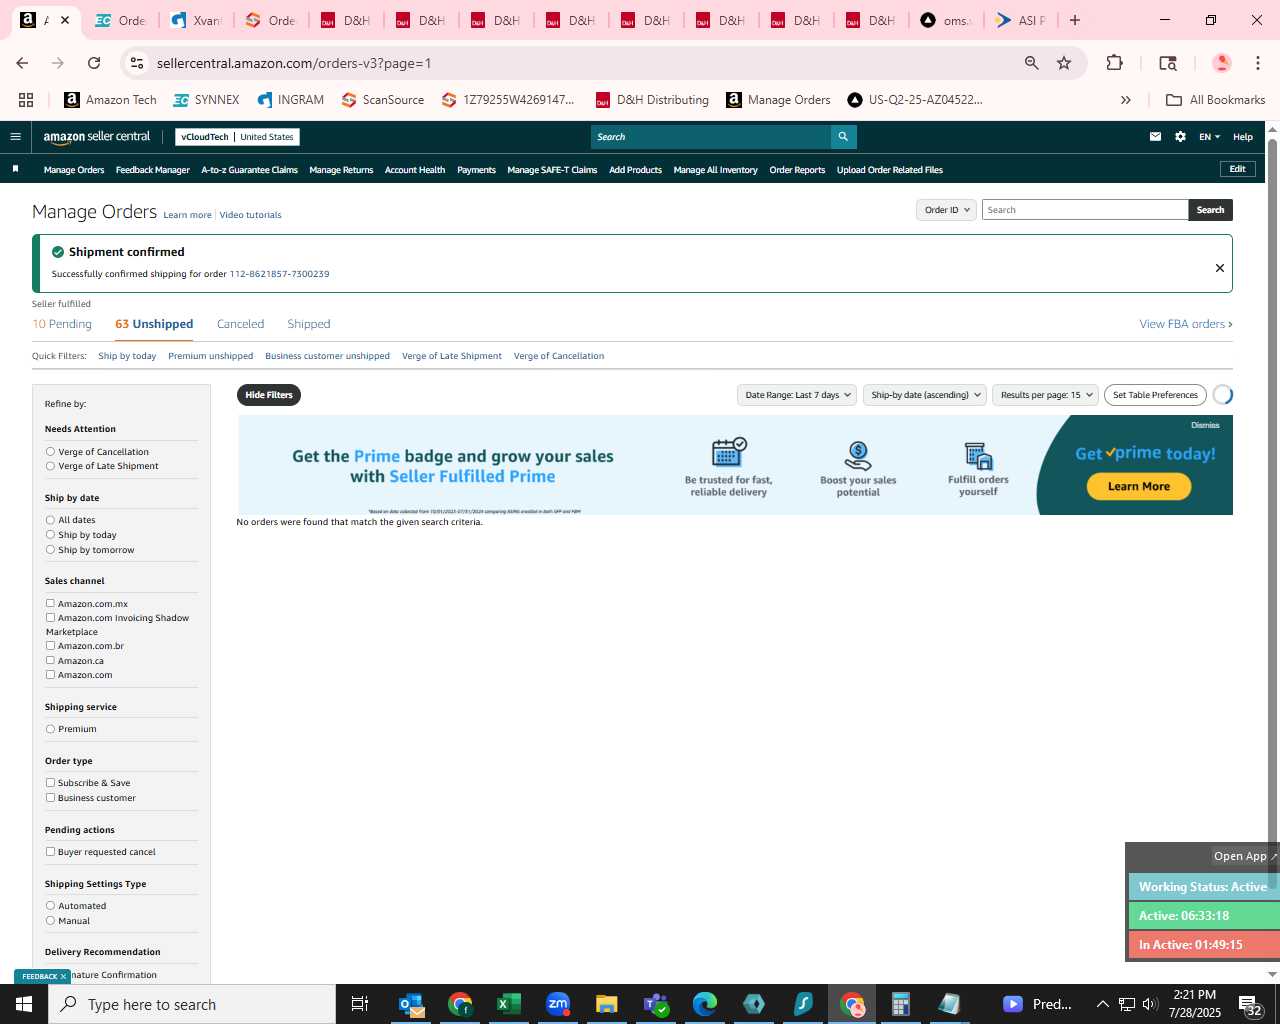
Task: Open the Order ID search type dropdown
Action: (946, 210)
